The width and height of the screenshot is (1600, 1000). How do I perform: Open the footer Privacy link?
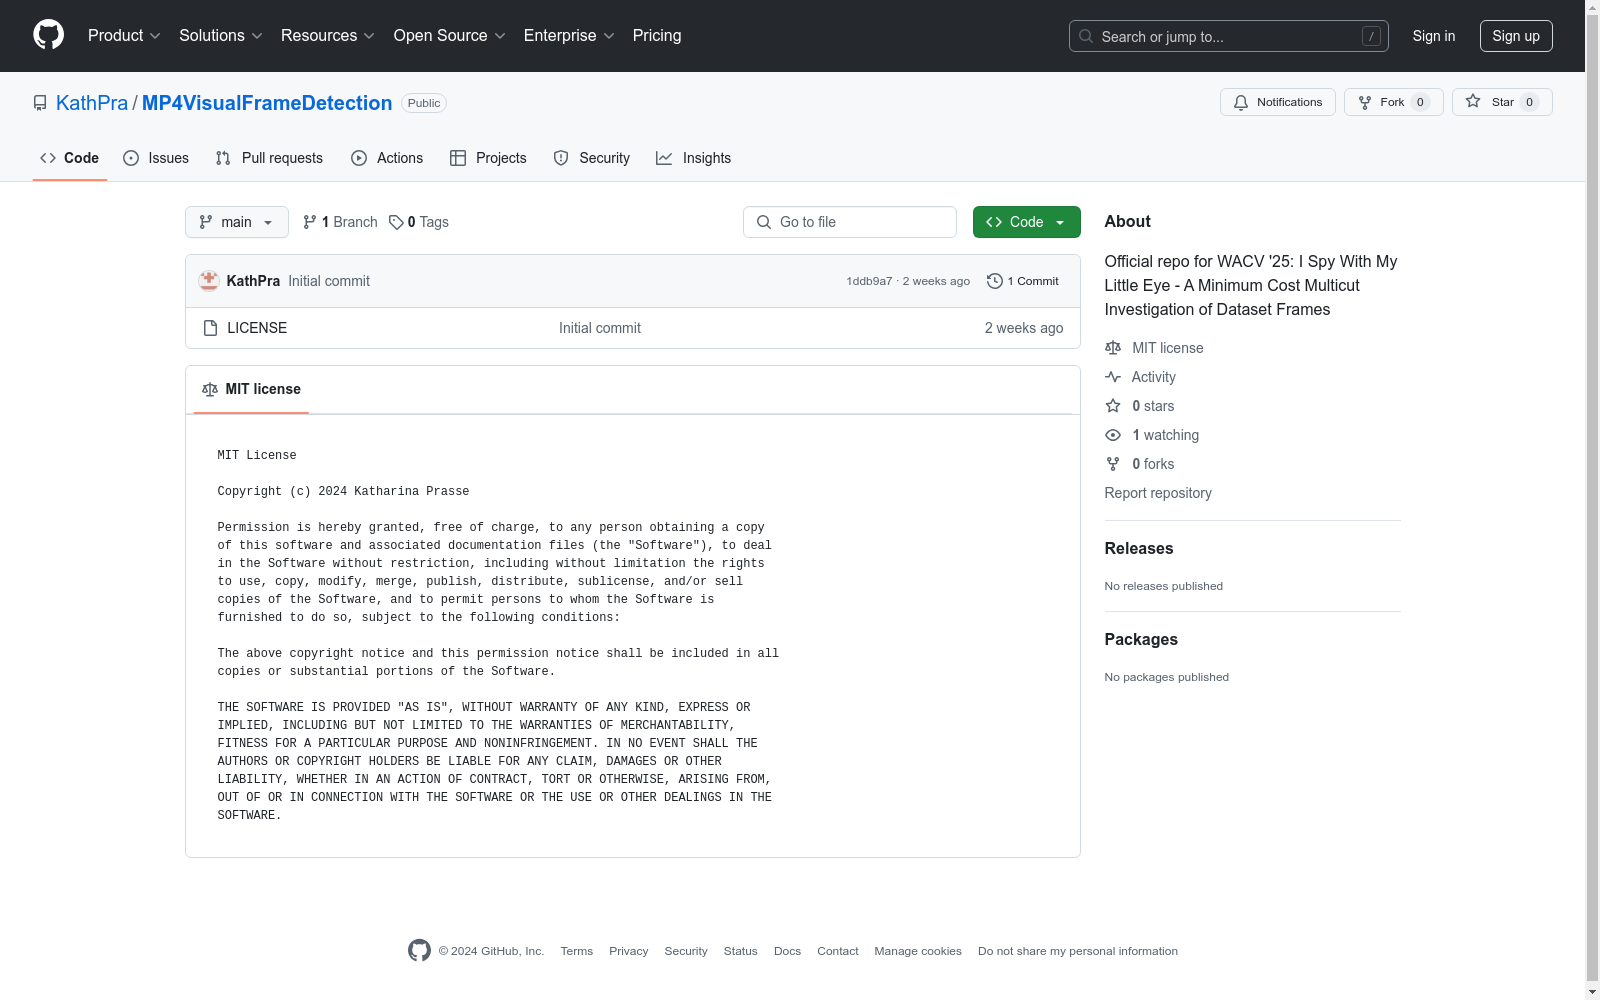(629, 951)
